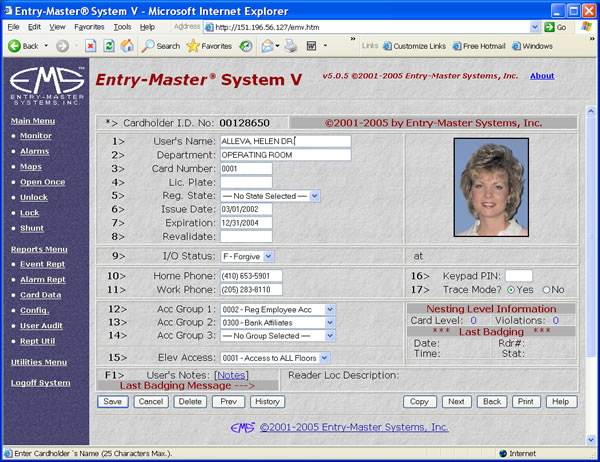The image size is (600, 462).
Task: Expand the address bar URL dropdown
Action: pyautogui.click(x=535, y=27)
